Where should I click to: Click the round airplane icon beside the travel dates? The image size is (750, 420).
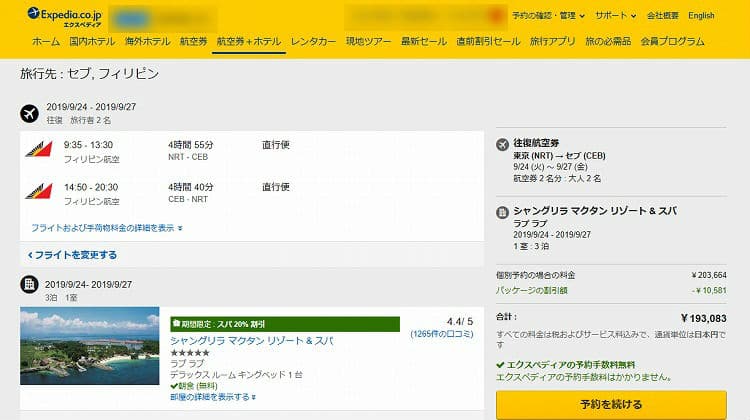pos(30,114)
